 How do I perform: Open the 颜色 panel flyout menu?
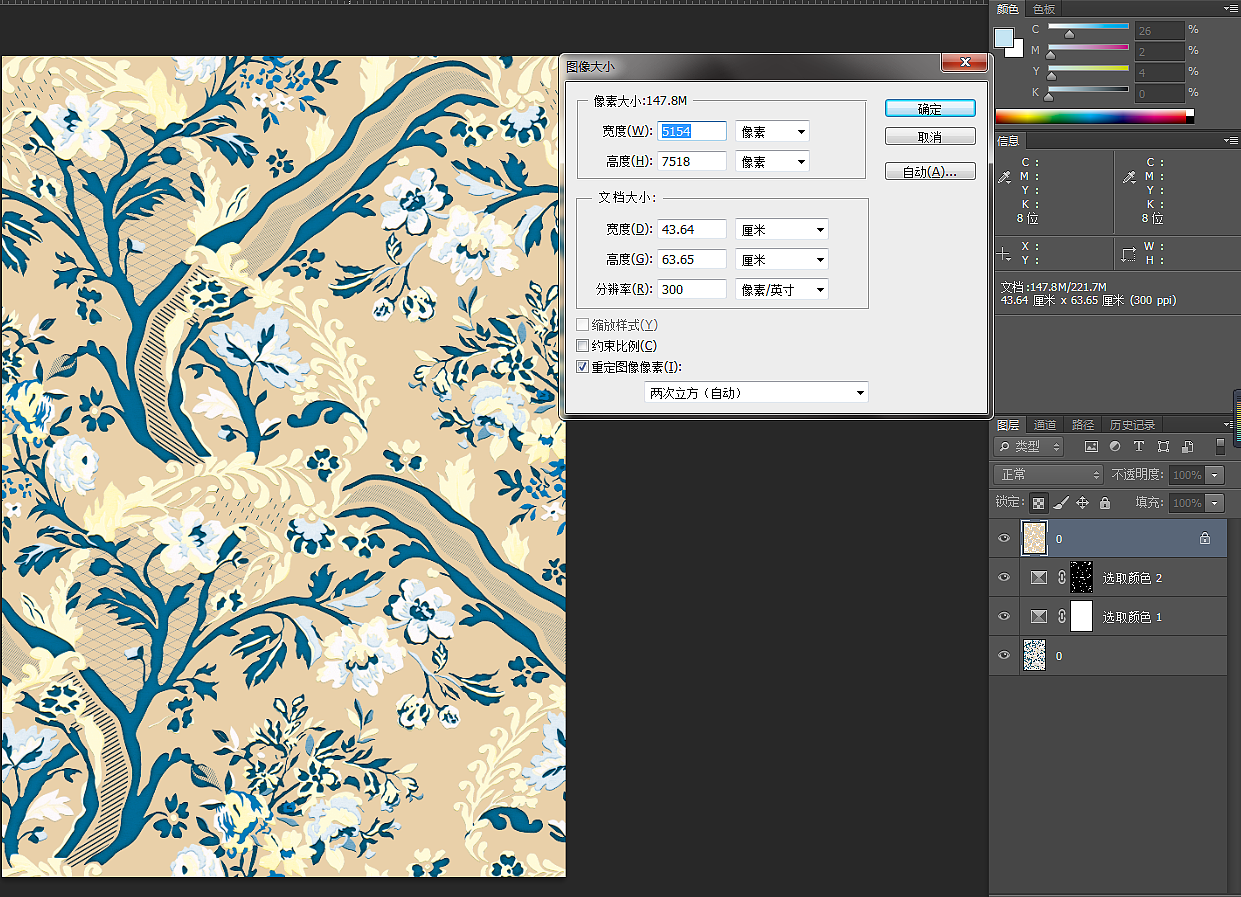1230,8
